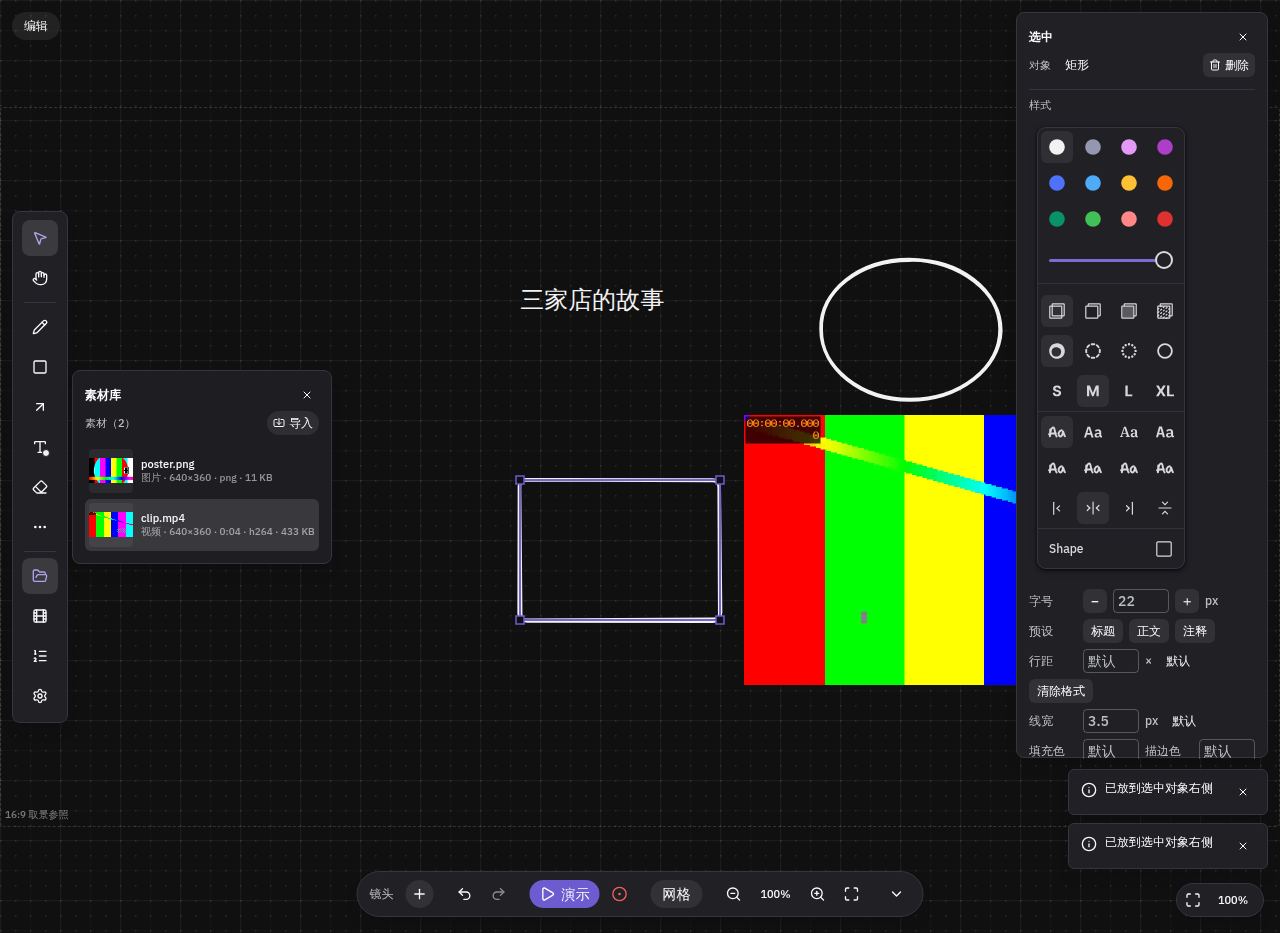Increase font size with the plus stepper
Viewport: 1280px width, 933px height.
pos(1187,601)
